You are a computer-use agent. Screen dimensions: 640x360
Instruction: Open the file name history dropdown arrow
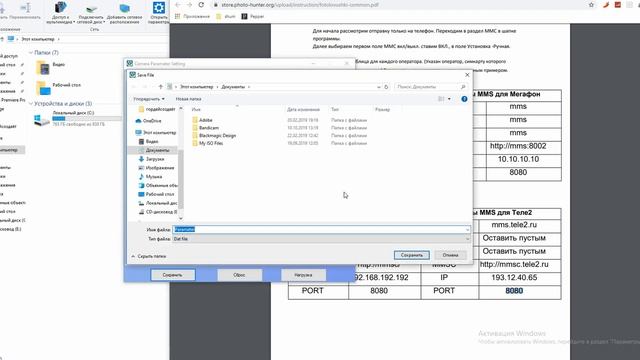(467, 229)
